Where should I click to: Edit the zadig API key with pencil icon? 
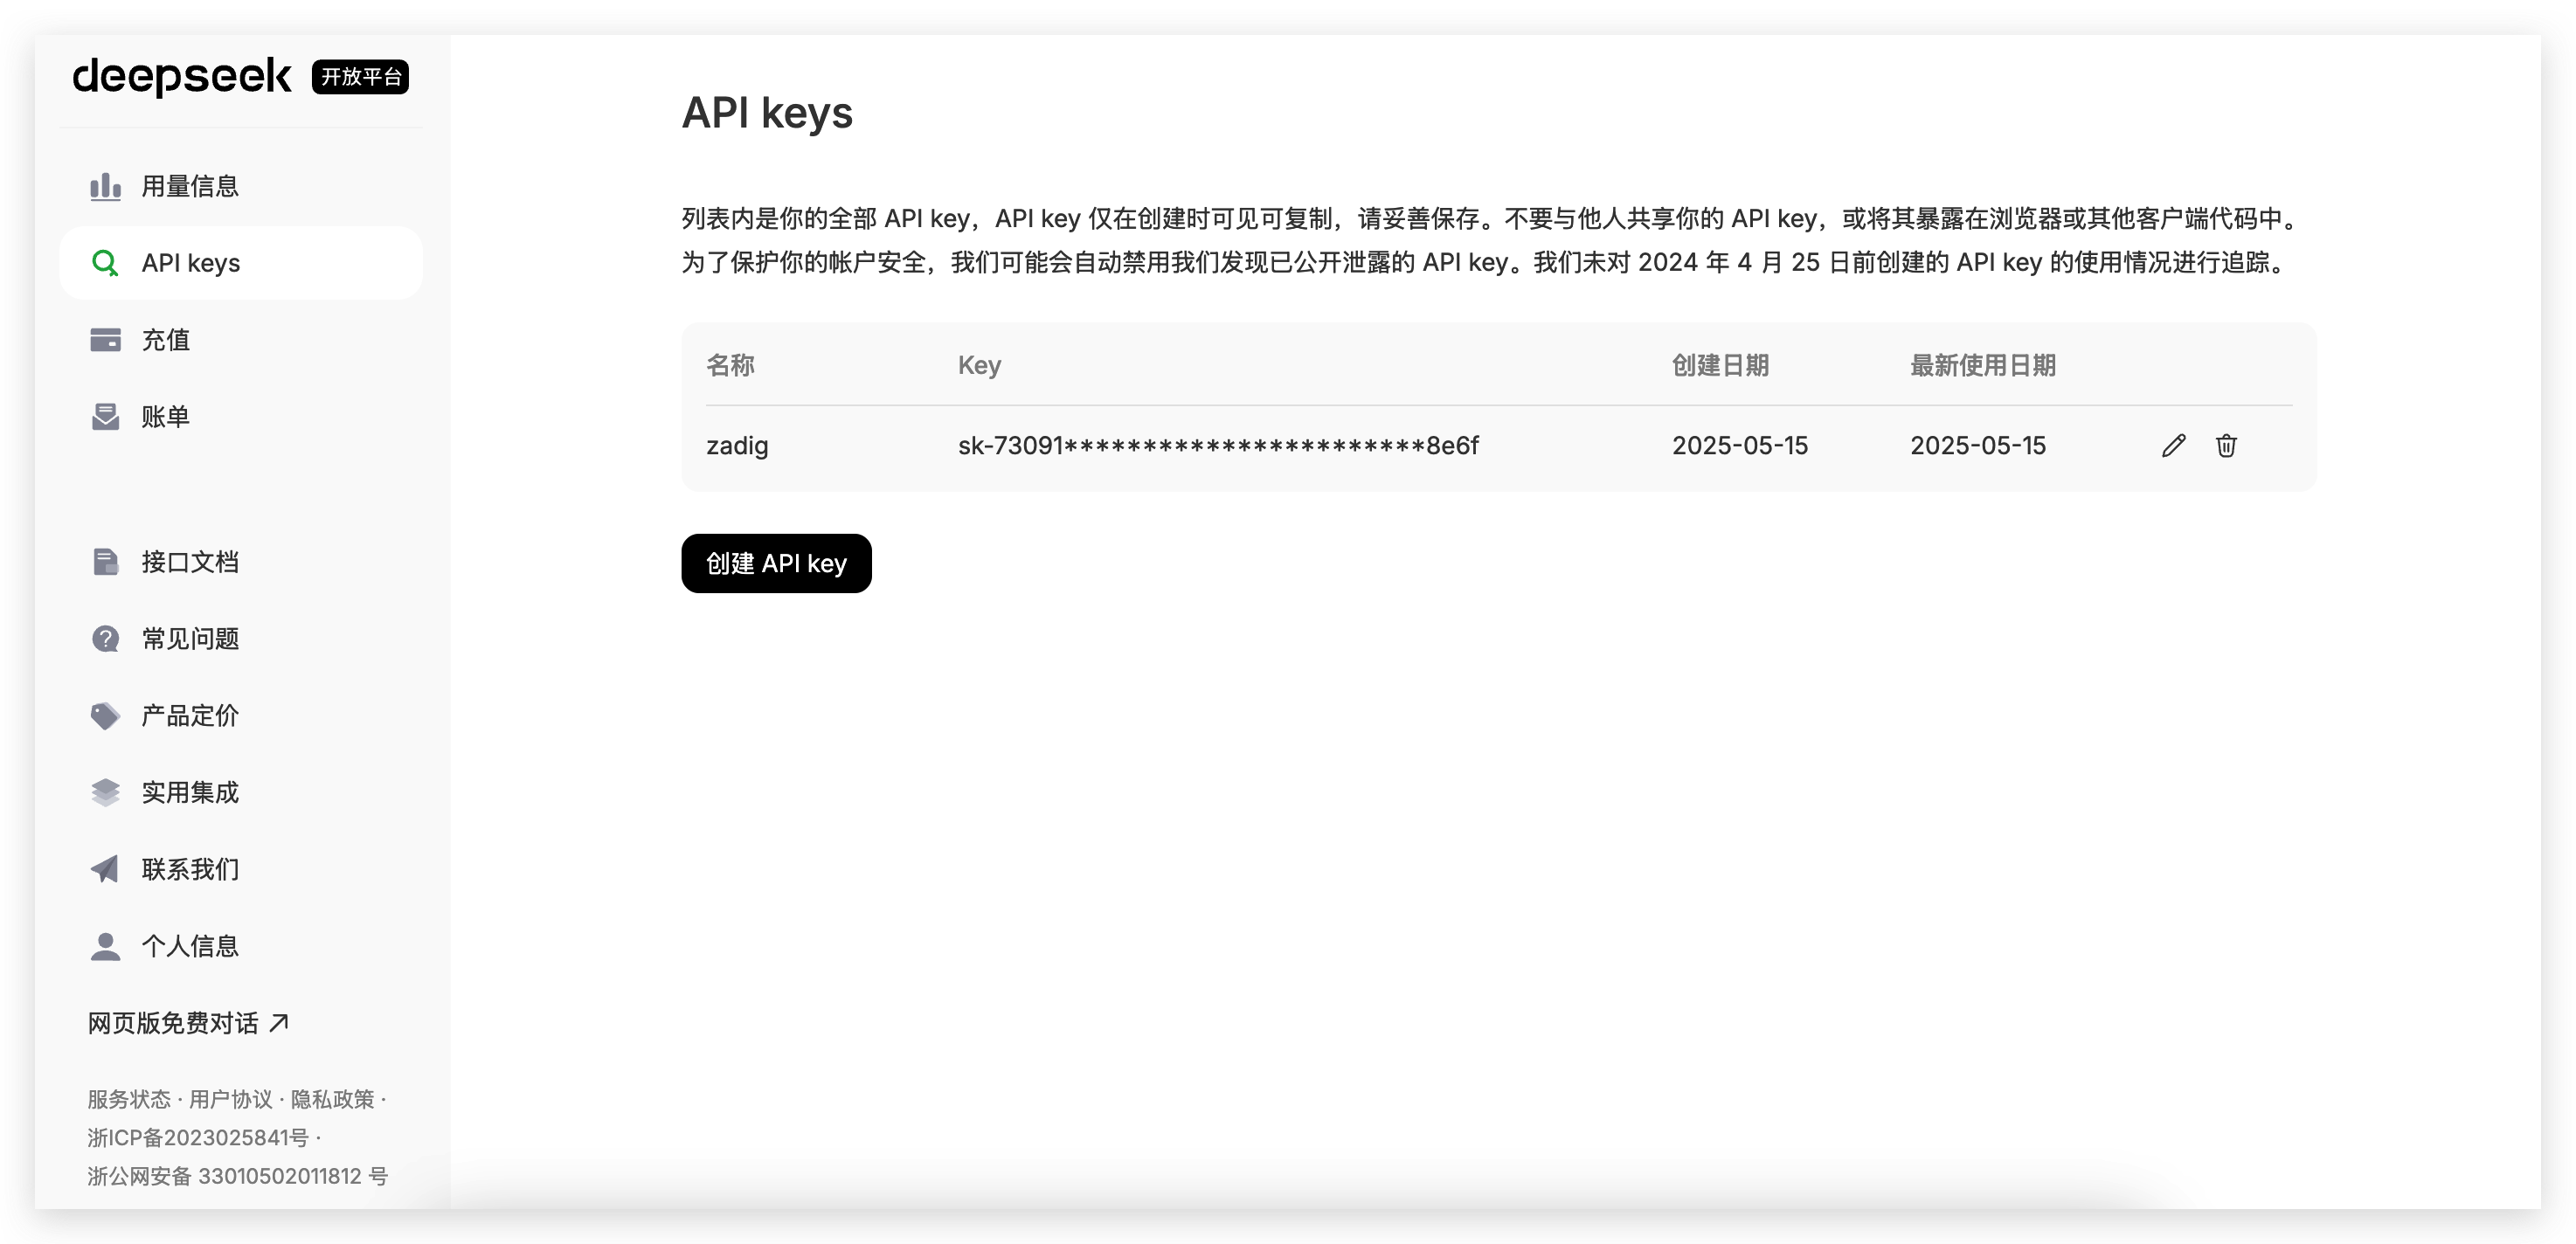tap(2173, 446)
